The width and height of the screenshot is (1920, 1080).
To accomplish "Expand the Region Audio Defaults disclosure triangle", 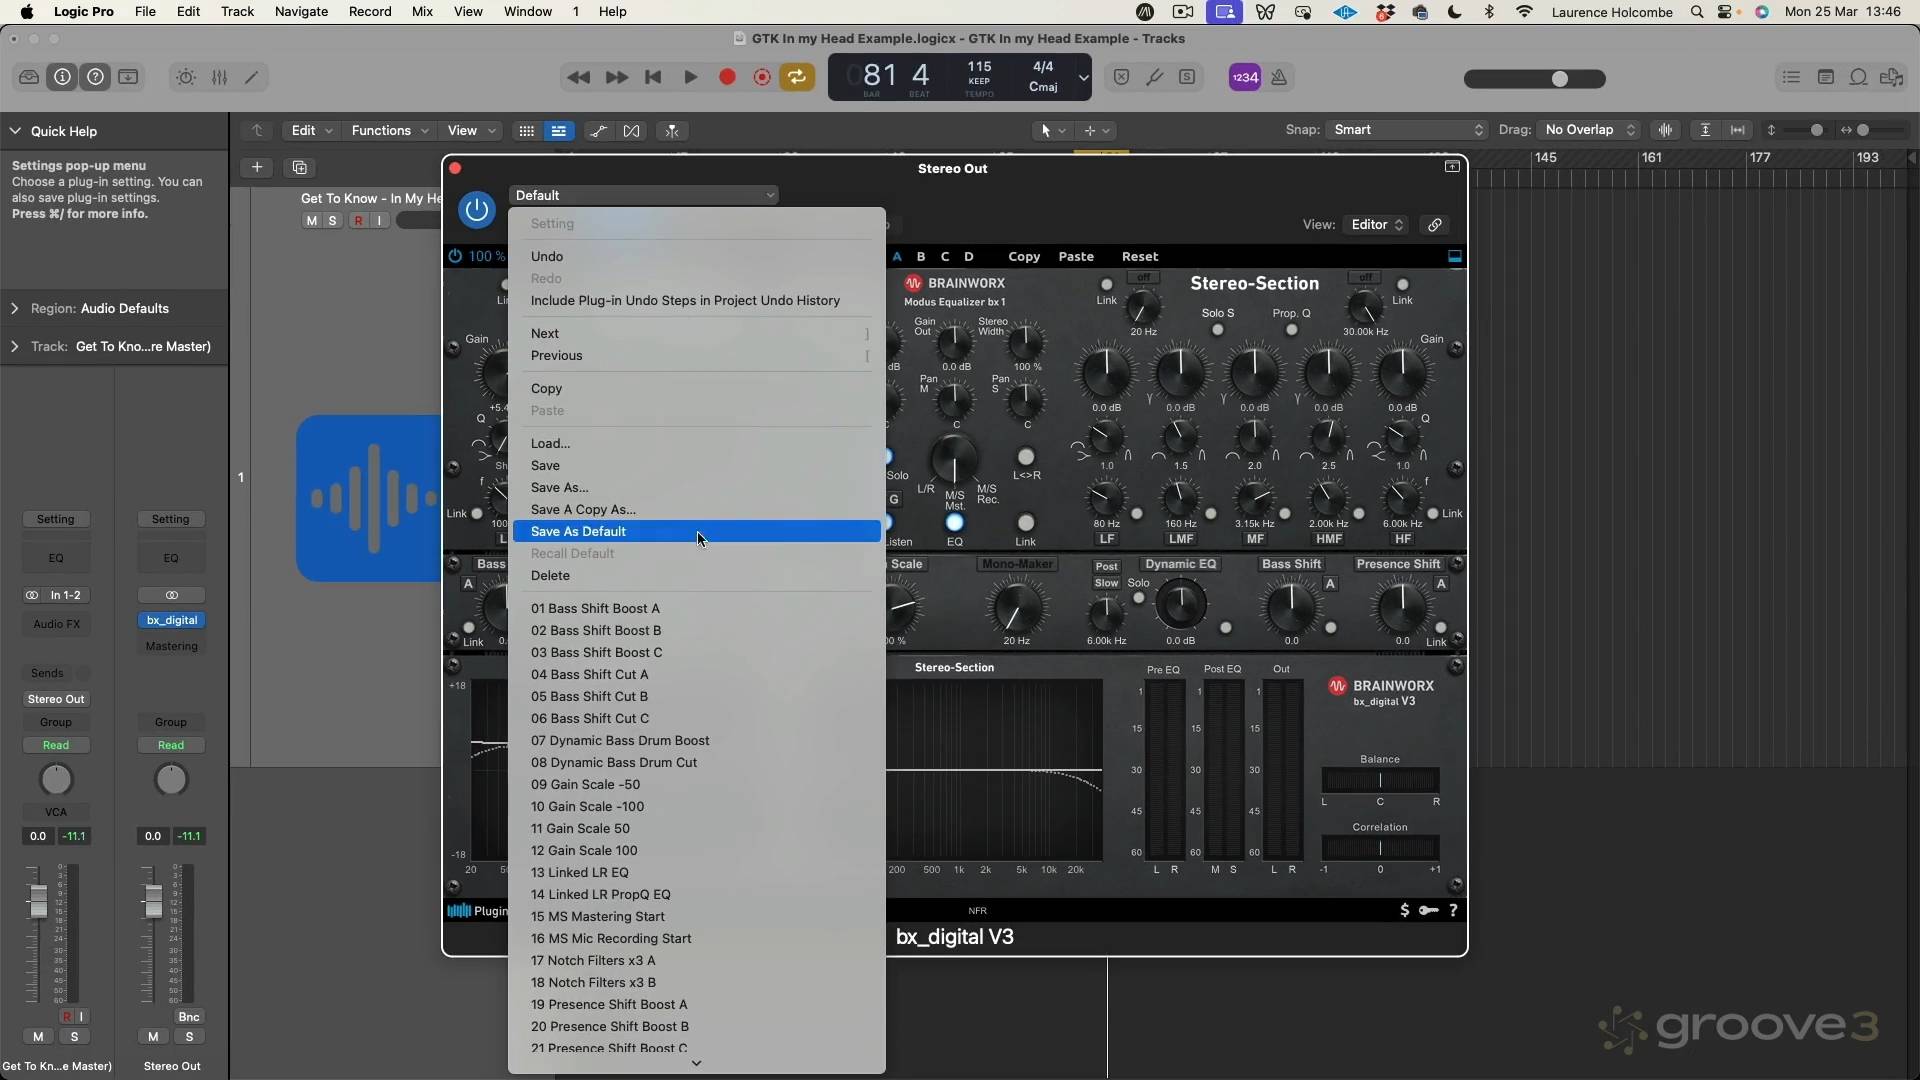I will (x=15, y=309).
